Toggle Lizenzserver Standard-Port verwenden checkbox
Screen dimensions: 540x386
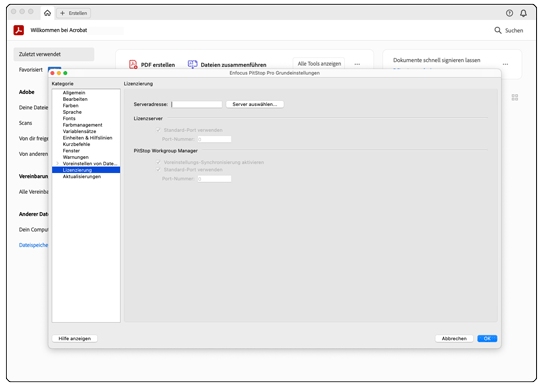click(158, 130)
